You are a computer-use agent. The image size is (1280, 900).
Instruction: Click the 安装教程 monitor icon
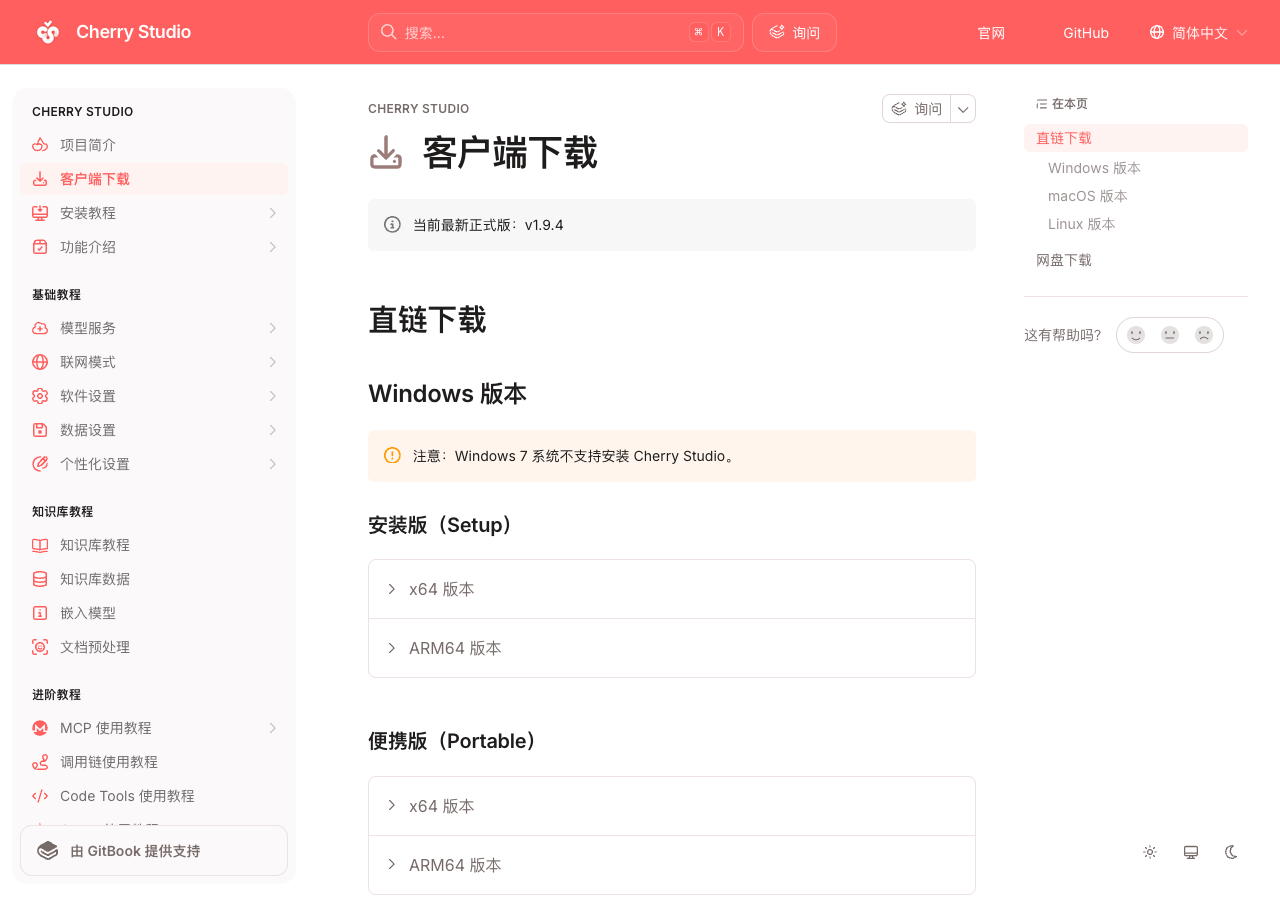pos(40,213)
